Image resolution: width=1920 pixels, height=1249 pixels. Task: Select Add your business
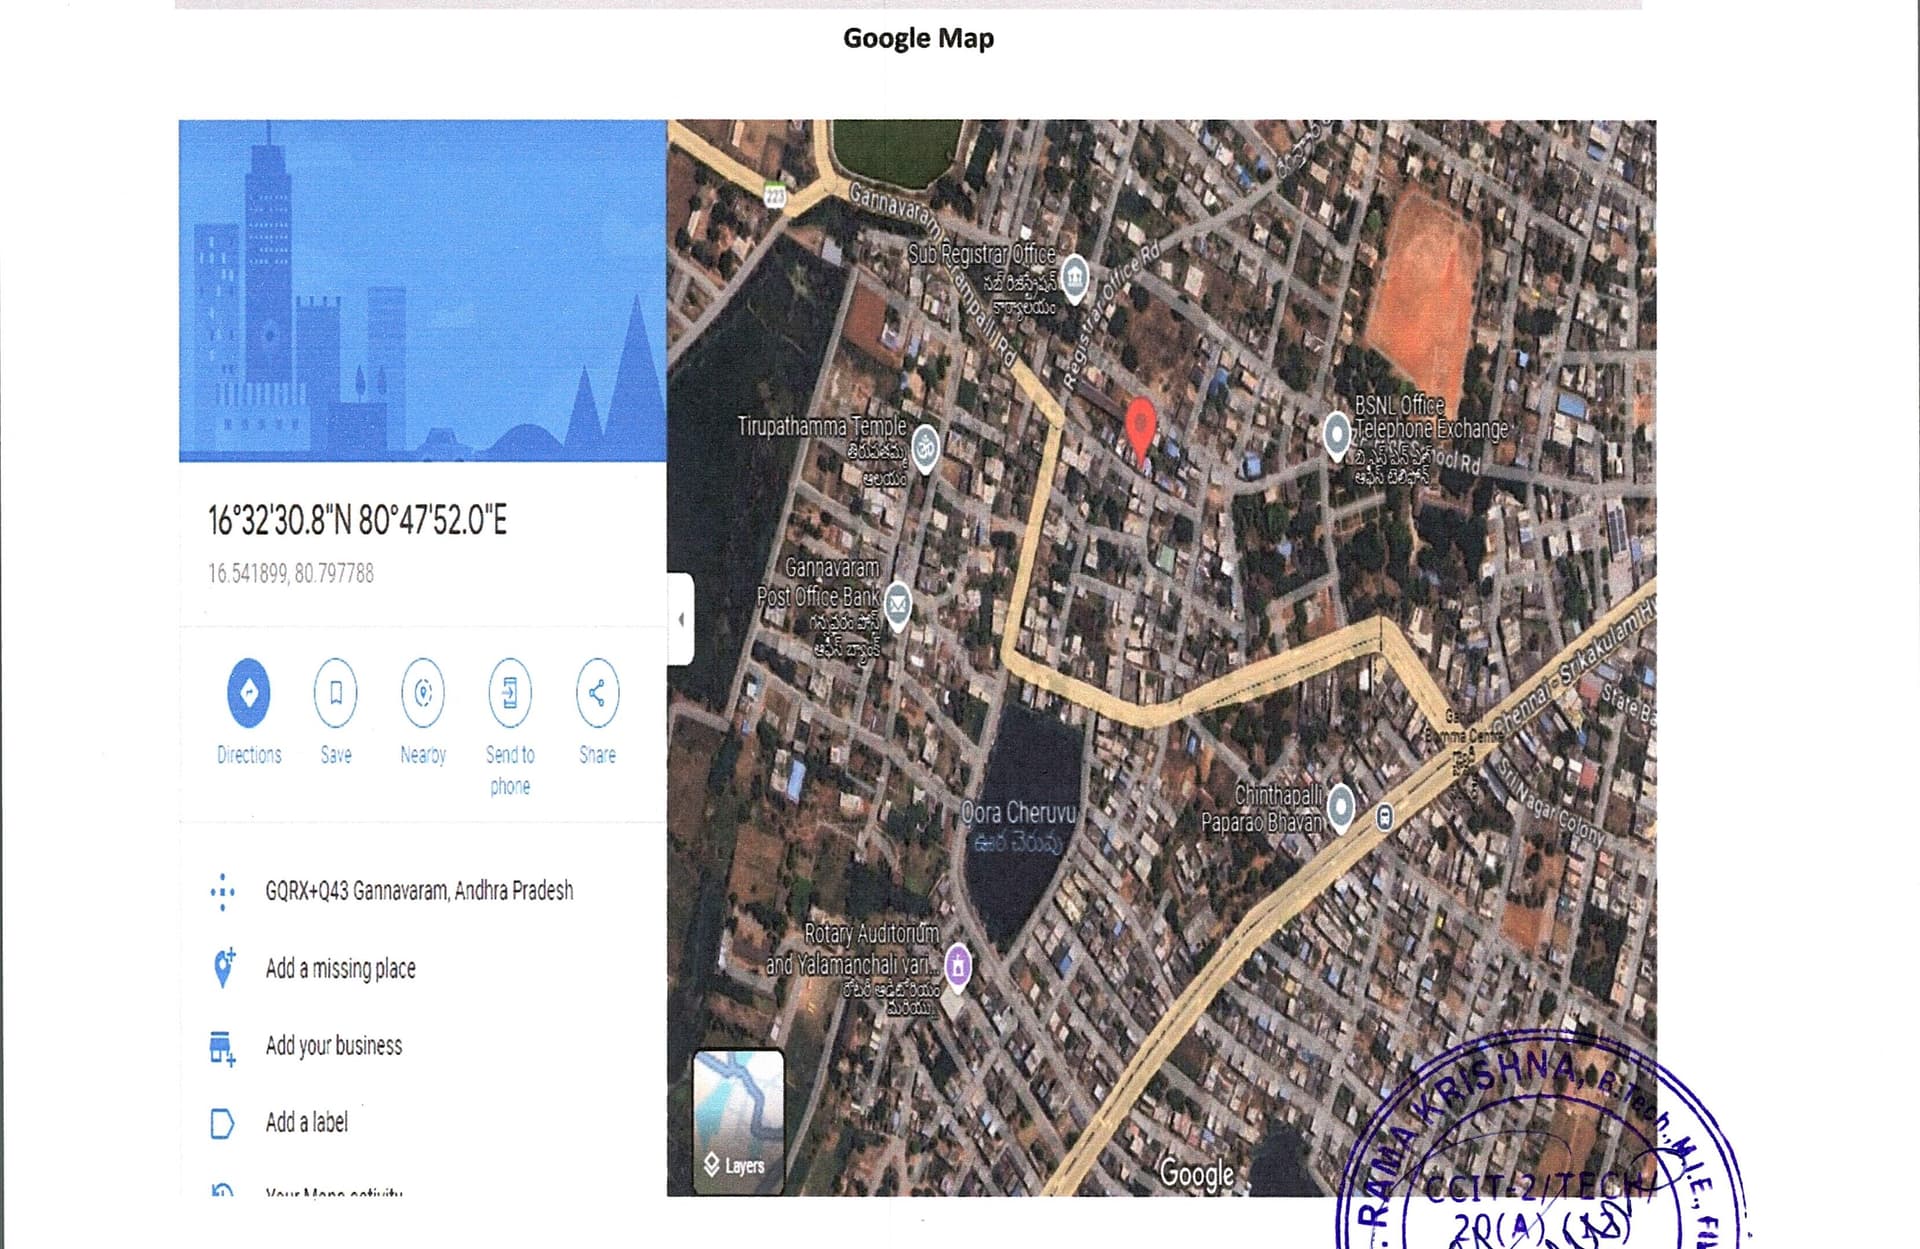point(333,1045)
